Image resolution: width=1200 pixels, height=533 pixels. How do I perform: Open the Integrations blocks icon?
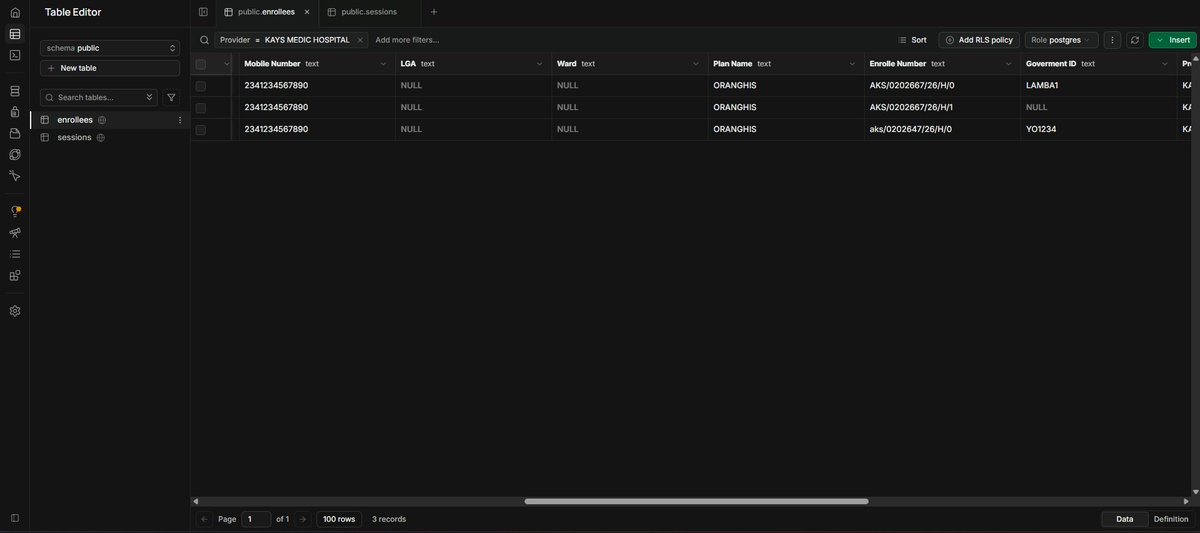(15, 275)
